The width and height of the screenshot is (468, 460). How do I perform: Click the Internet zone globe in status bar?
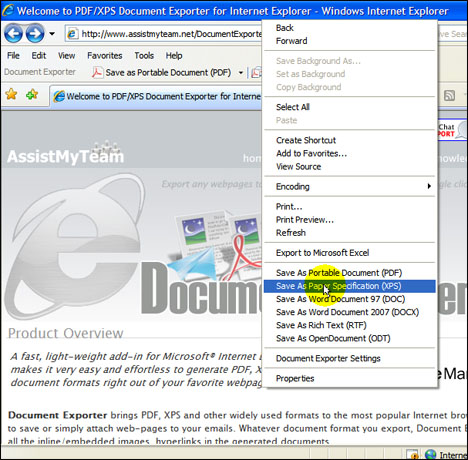click(430, 454)
